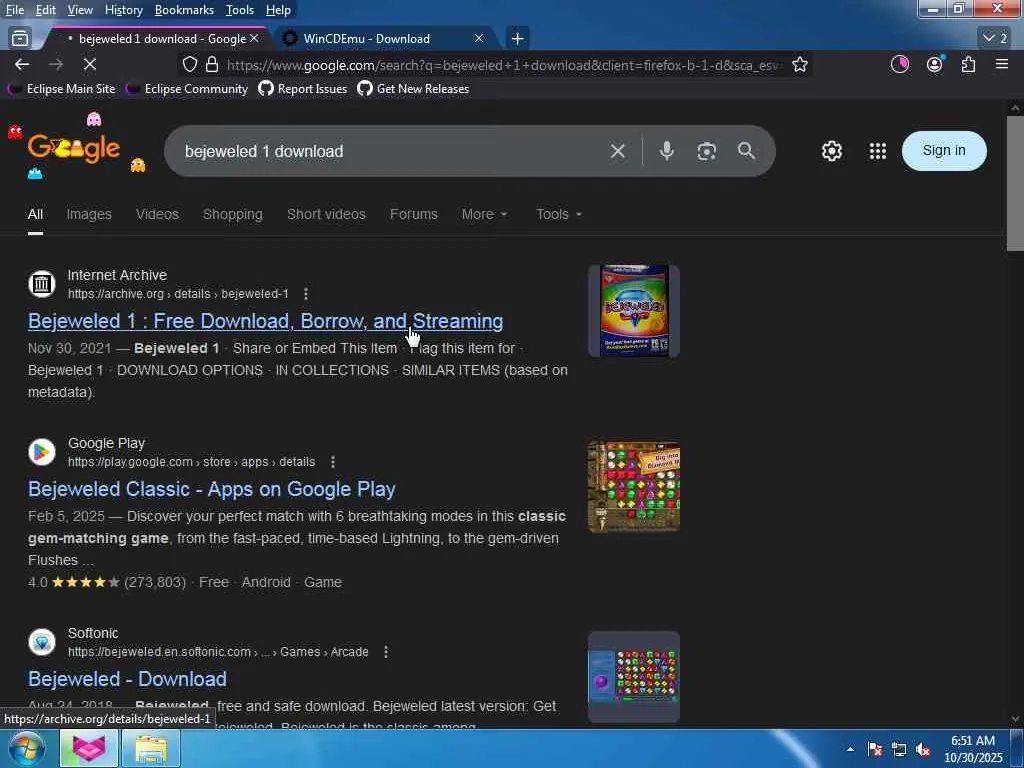
Task: Open the Firefox hamburger application menu
Action: (1002, 64)
